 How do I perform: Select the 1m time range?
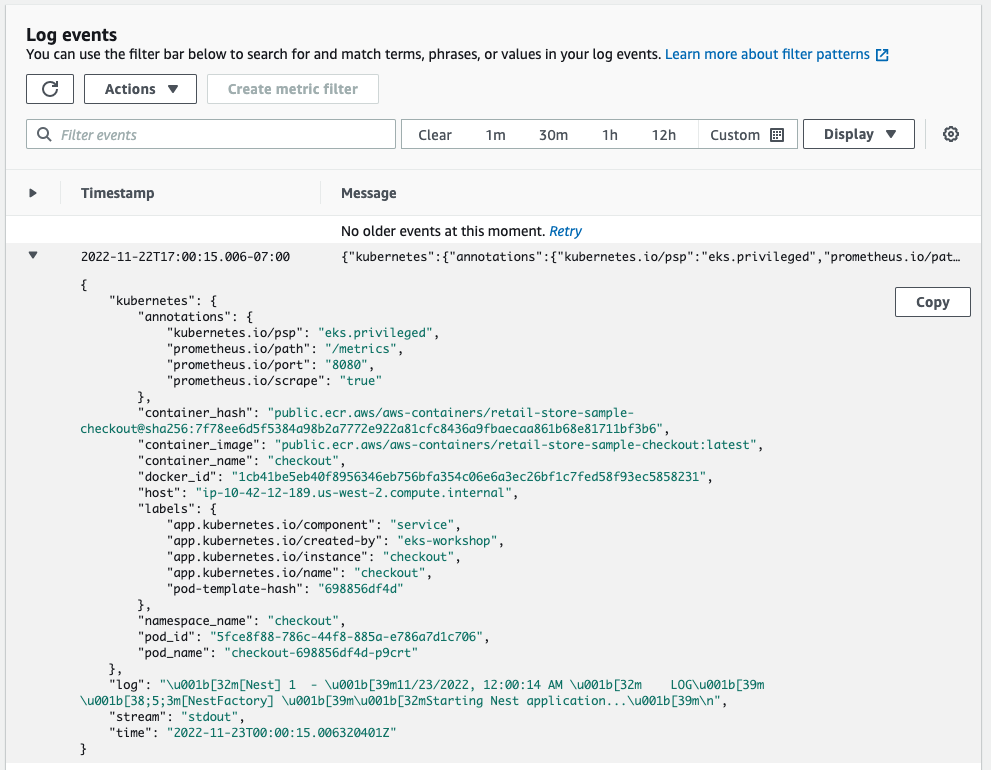click(x=495, y=135)
